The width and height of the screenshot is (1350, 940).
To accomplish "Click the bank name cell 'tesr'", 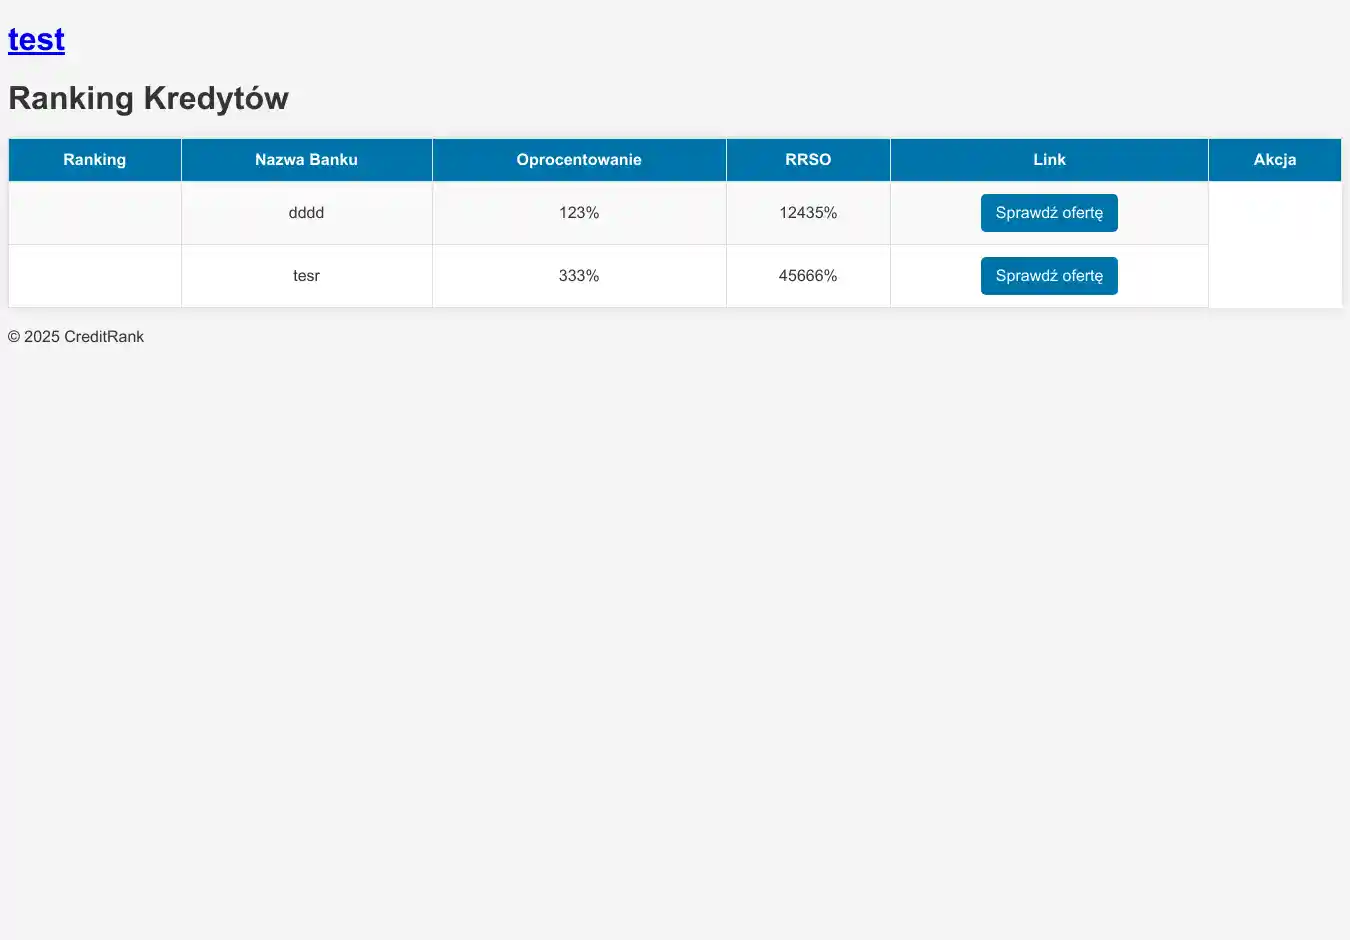I will point(306,276).
